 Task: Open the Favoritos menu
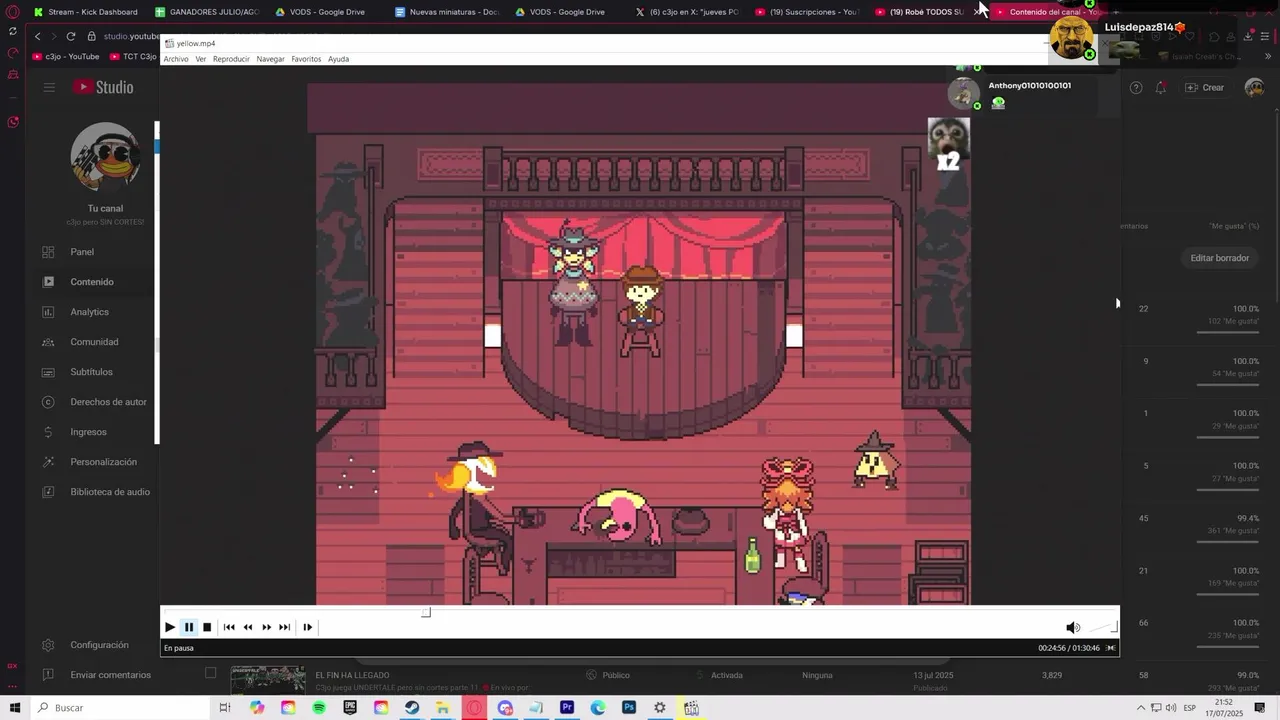coord(306,59)
